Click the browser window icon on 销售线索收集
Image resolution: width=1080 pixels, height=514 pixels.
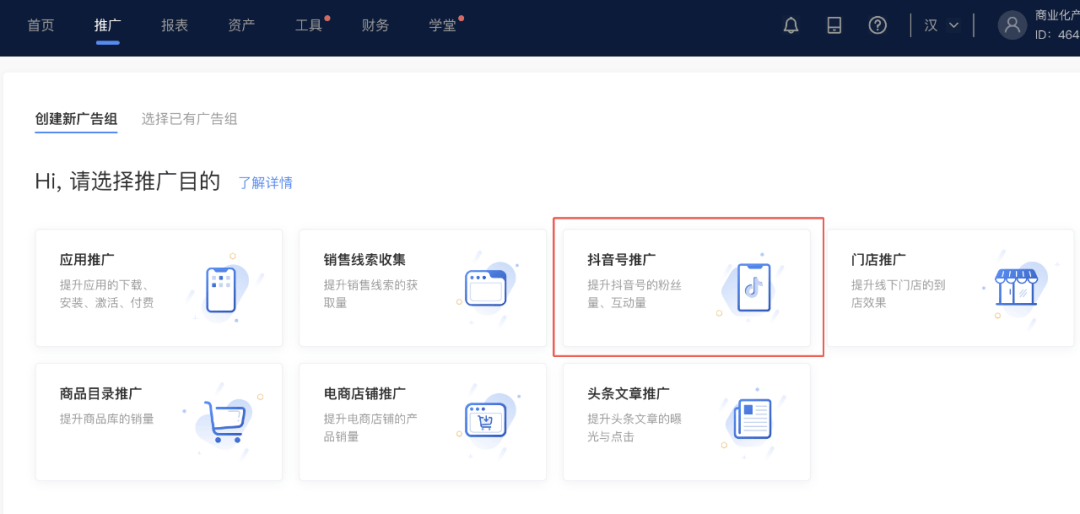486,288
